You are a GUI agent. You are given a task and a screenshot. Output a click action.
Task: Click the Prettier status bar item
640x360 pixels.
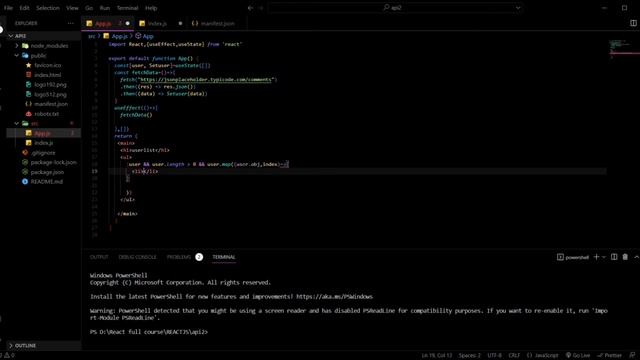tap(609, 356)
